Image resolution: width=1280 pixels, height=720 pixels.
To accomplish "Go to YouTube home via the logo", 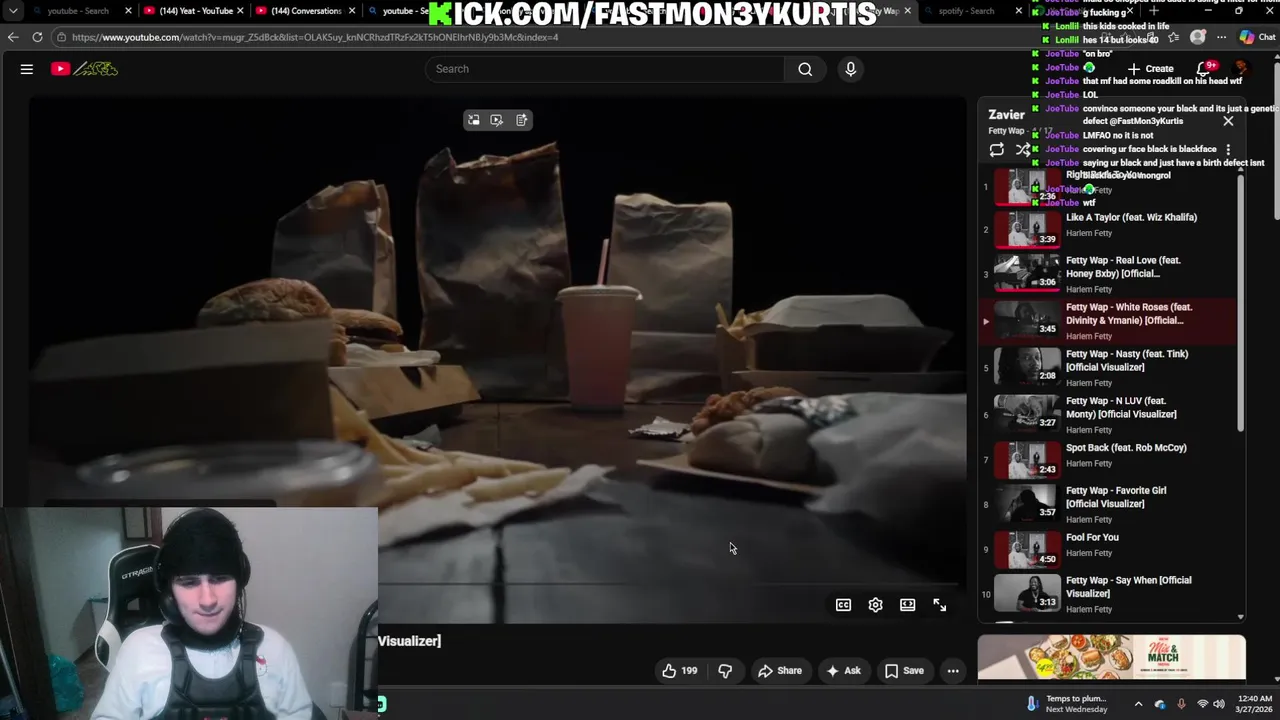I will point(85,69).
